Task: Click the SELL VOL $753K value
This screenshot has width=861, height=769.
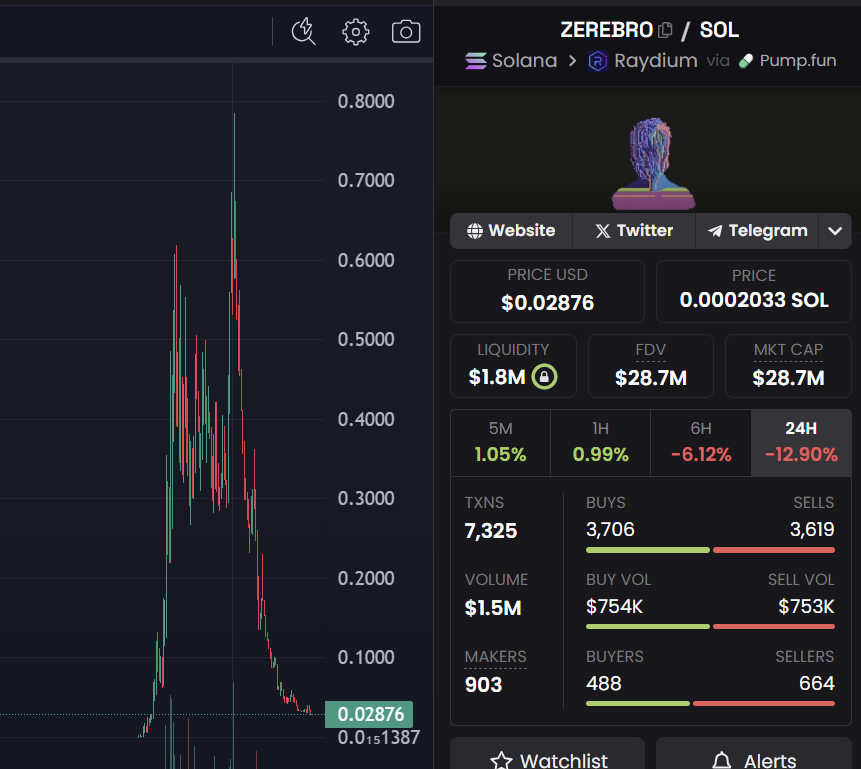Action: pos(806,606)
